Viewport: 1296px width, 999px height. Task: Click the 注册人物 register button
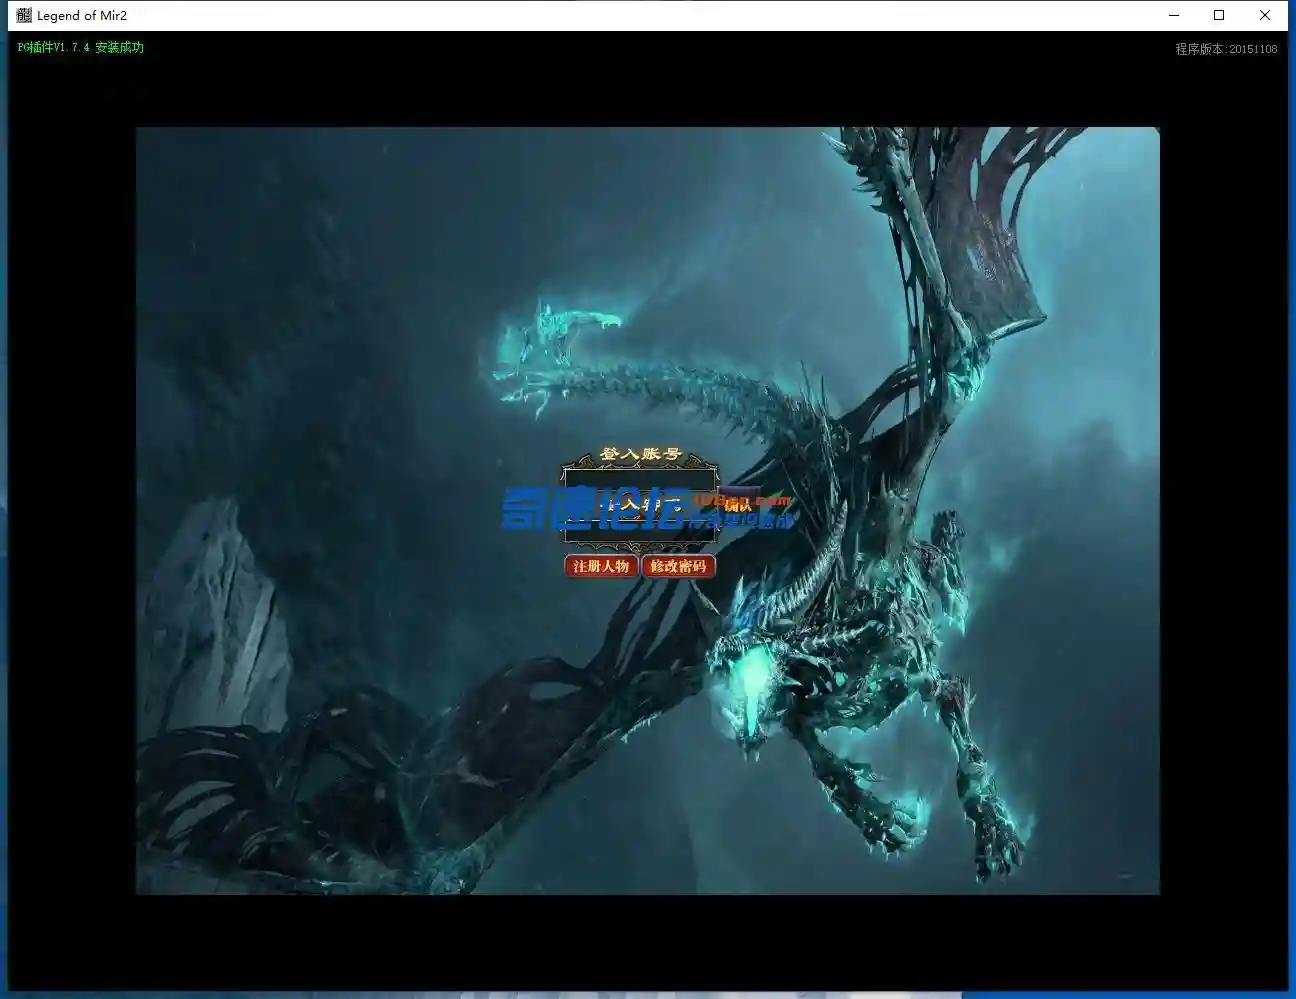[601, 566]
